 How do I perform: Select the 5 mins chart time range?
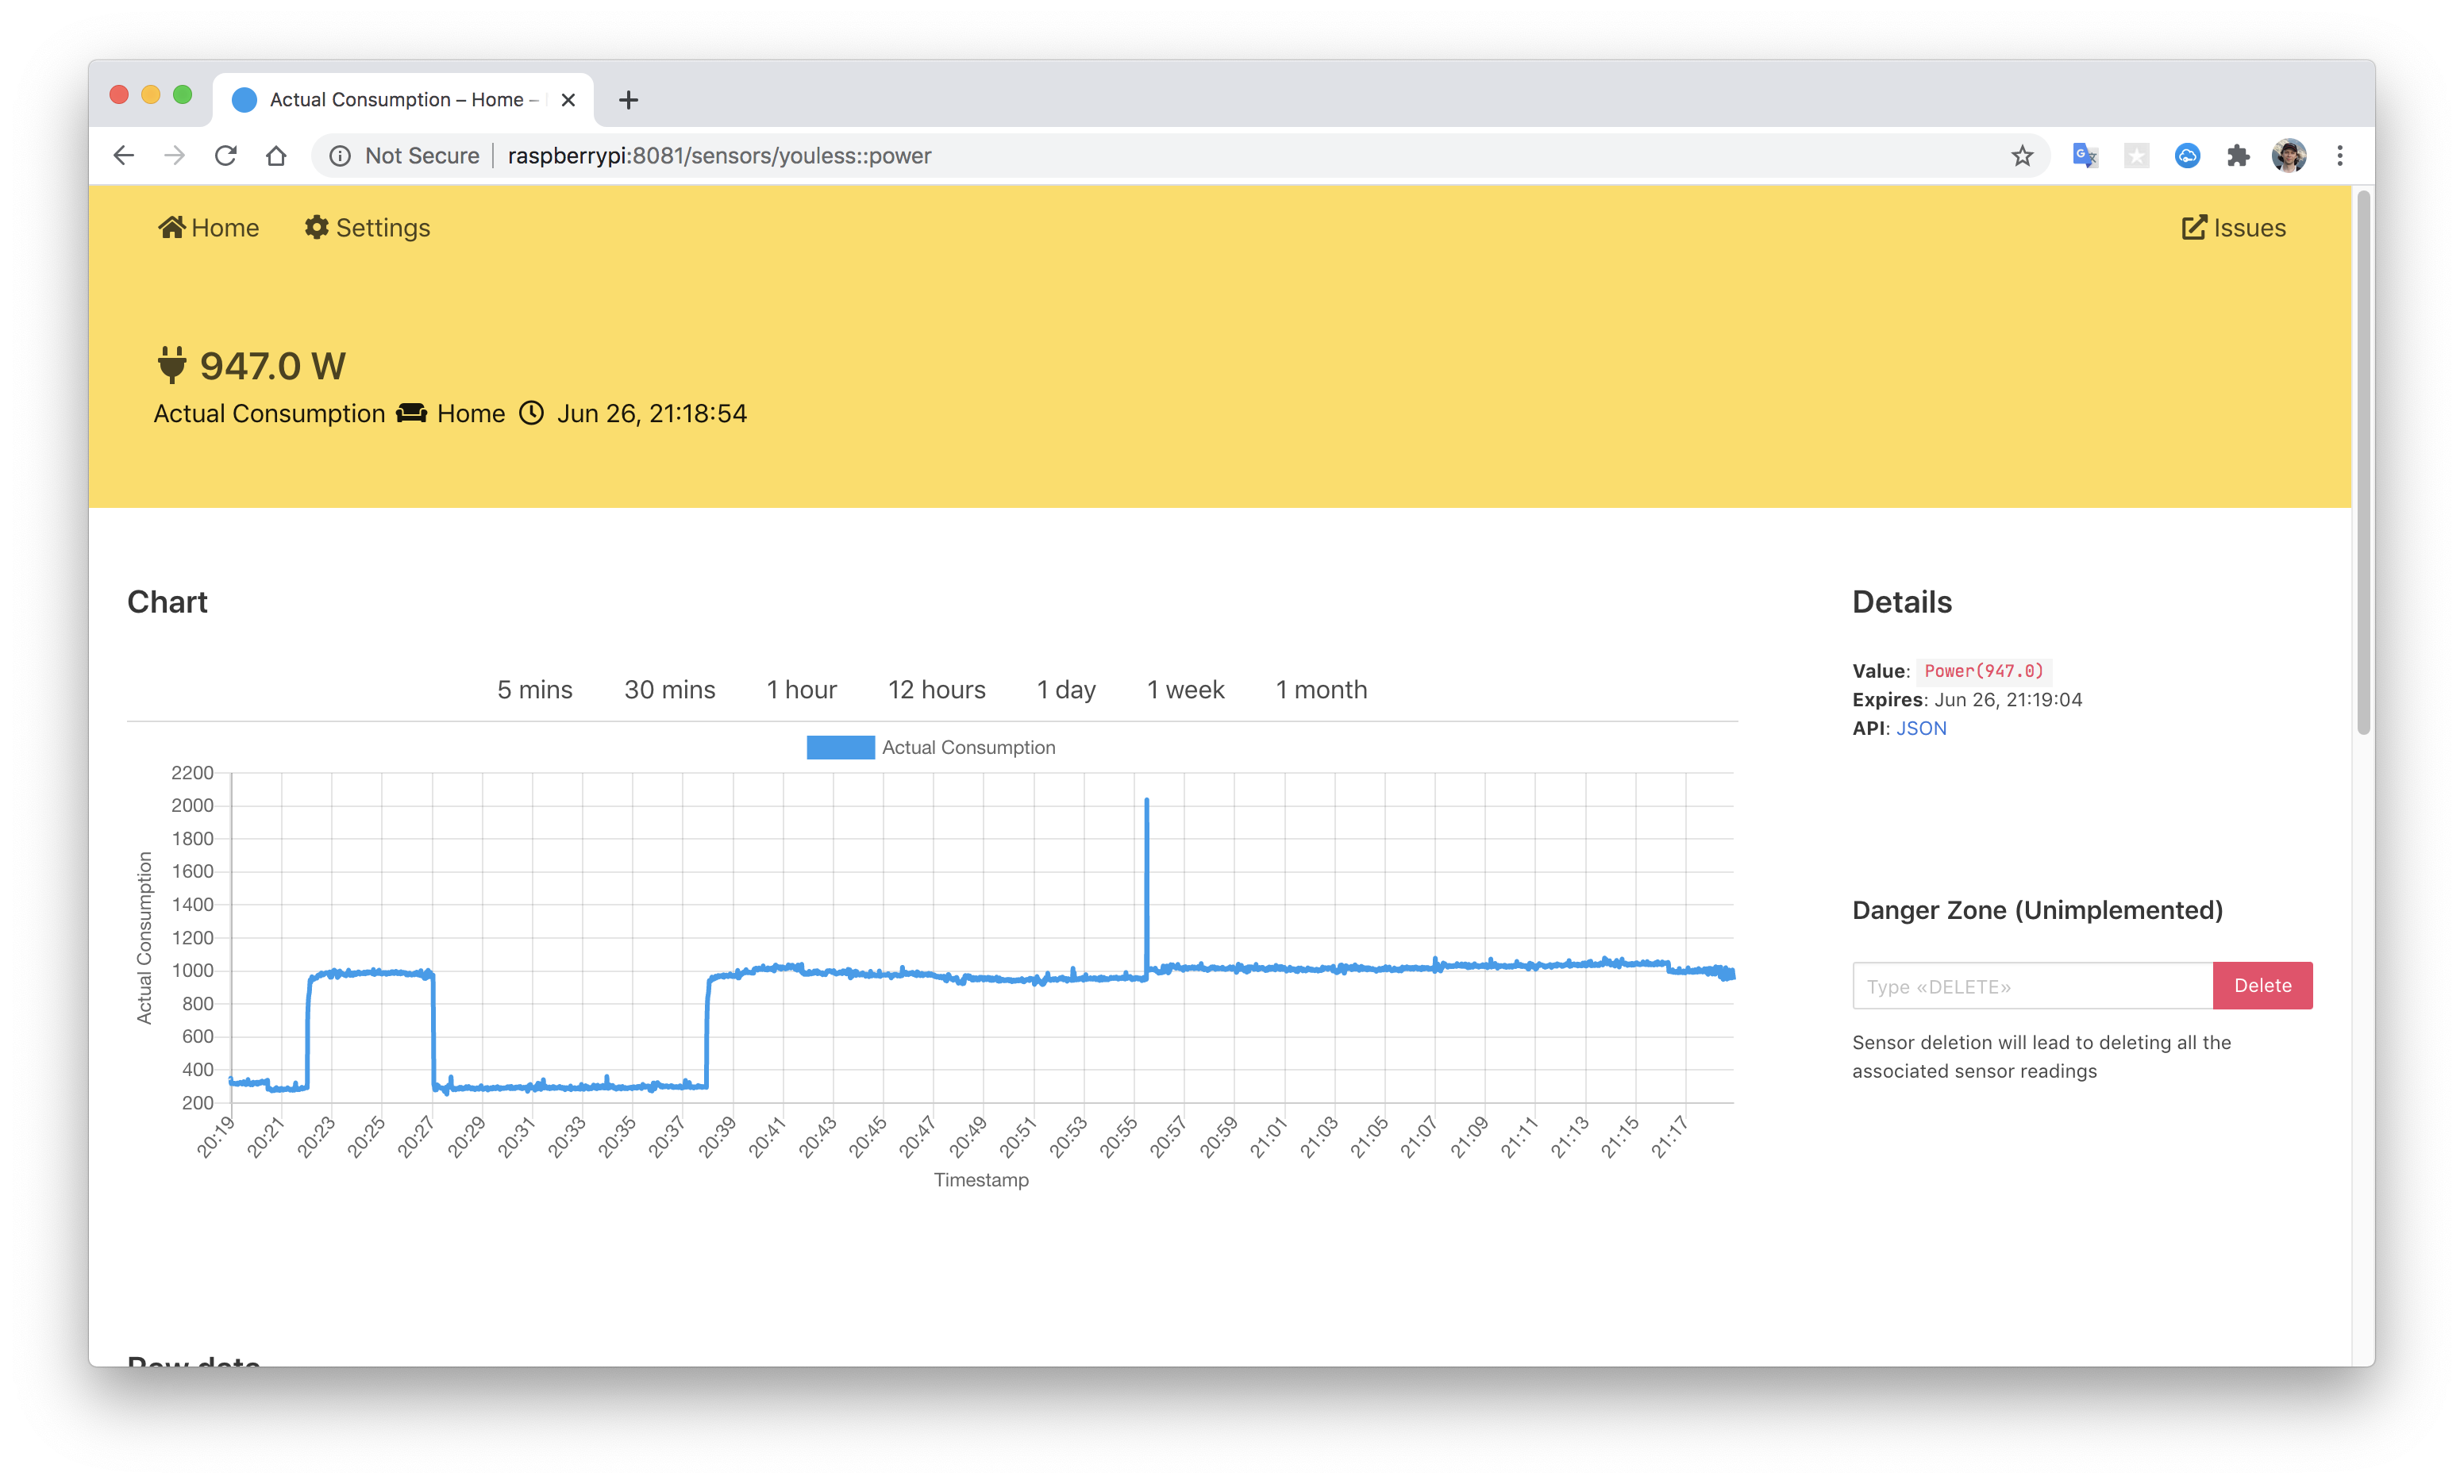tap(533, 688)
